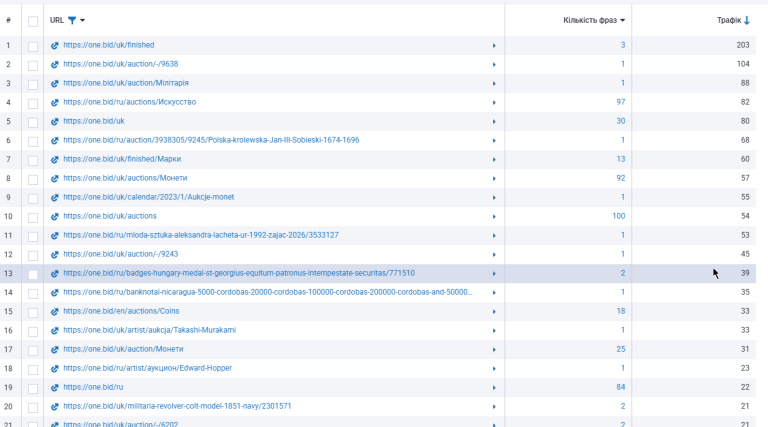Click external link icon beside Искусство URL
The width and height of the screenshot is (768, 427).
(54, 103)
